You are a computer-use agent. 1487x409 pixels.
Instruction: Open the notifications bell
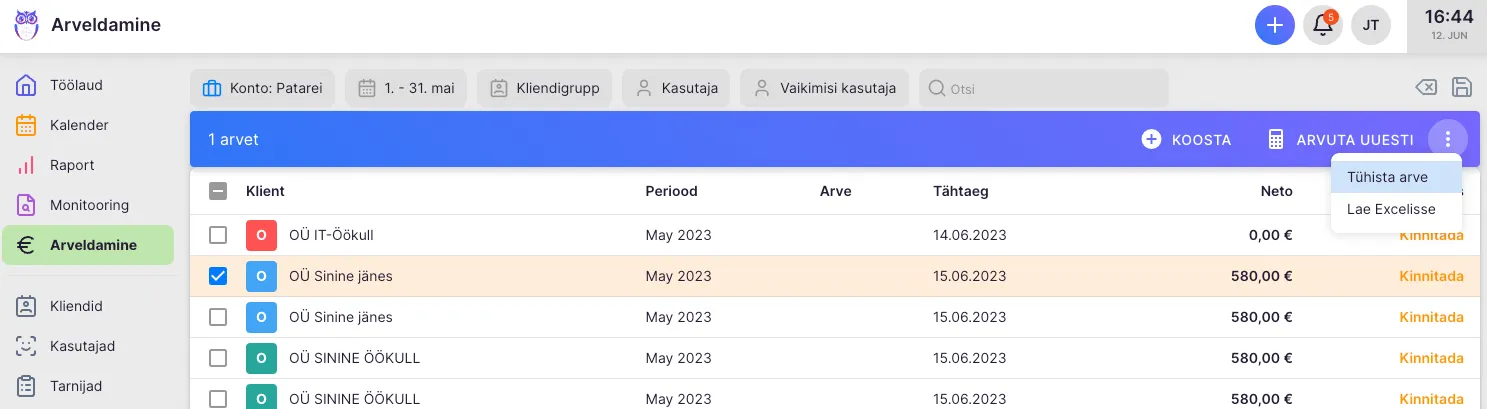[x=1323, y=25]
